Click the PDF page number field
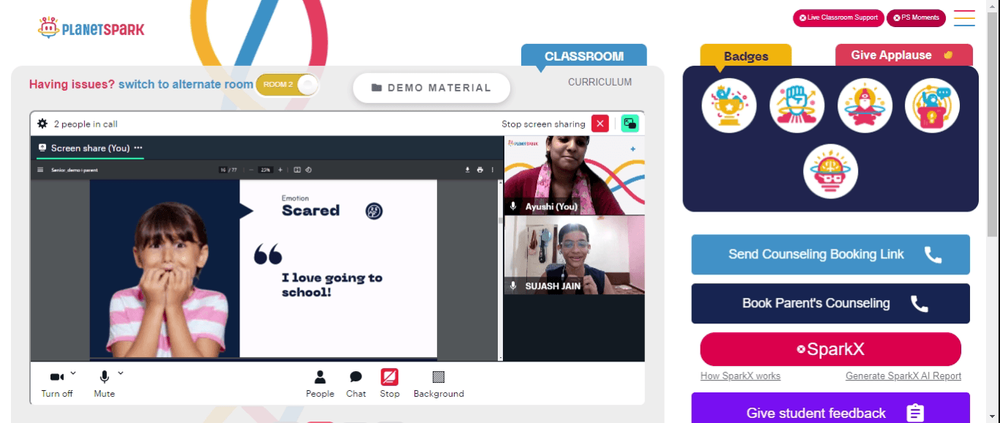The width and height of the screenshot is (1000, 423). 223,170
